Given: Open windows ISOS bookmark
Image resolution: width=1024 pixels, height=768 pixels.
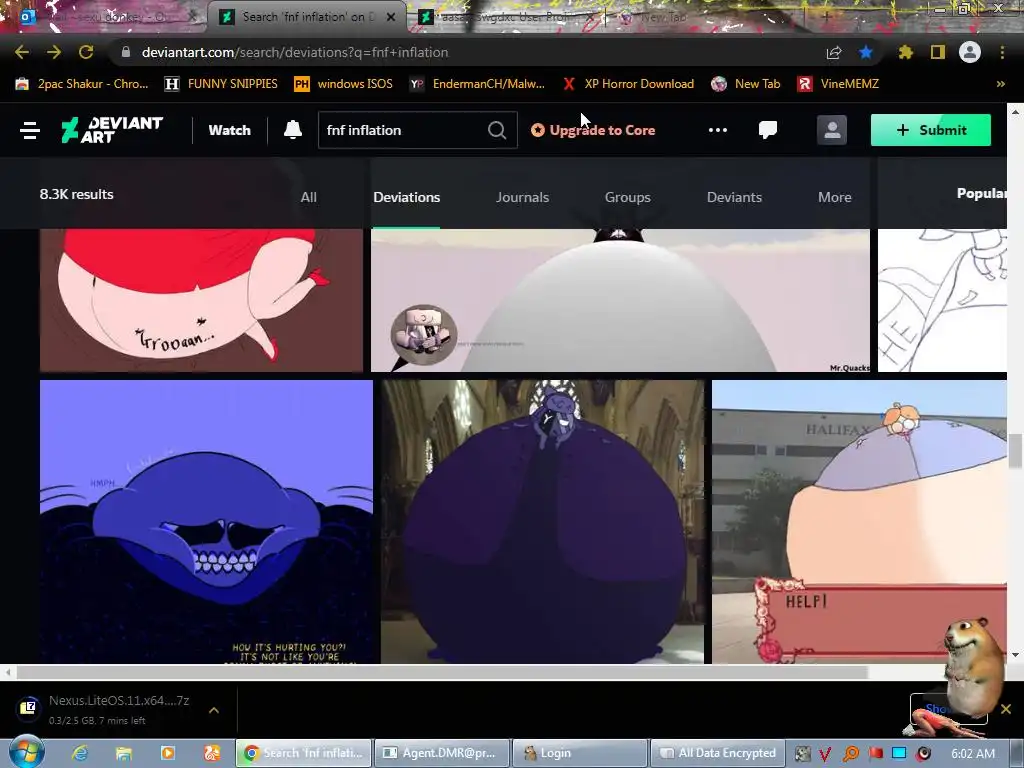Looking at the screenshot, I should coord(344,84).
